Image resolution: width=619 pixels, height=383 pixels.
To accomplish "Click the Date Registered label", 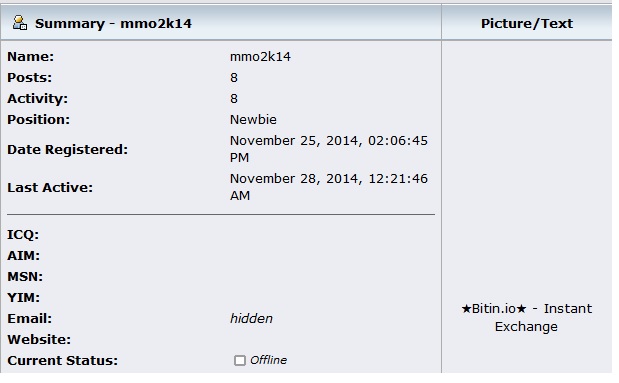I will pos(68,149).
